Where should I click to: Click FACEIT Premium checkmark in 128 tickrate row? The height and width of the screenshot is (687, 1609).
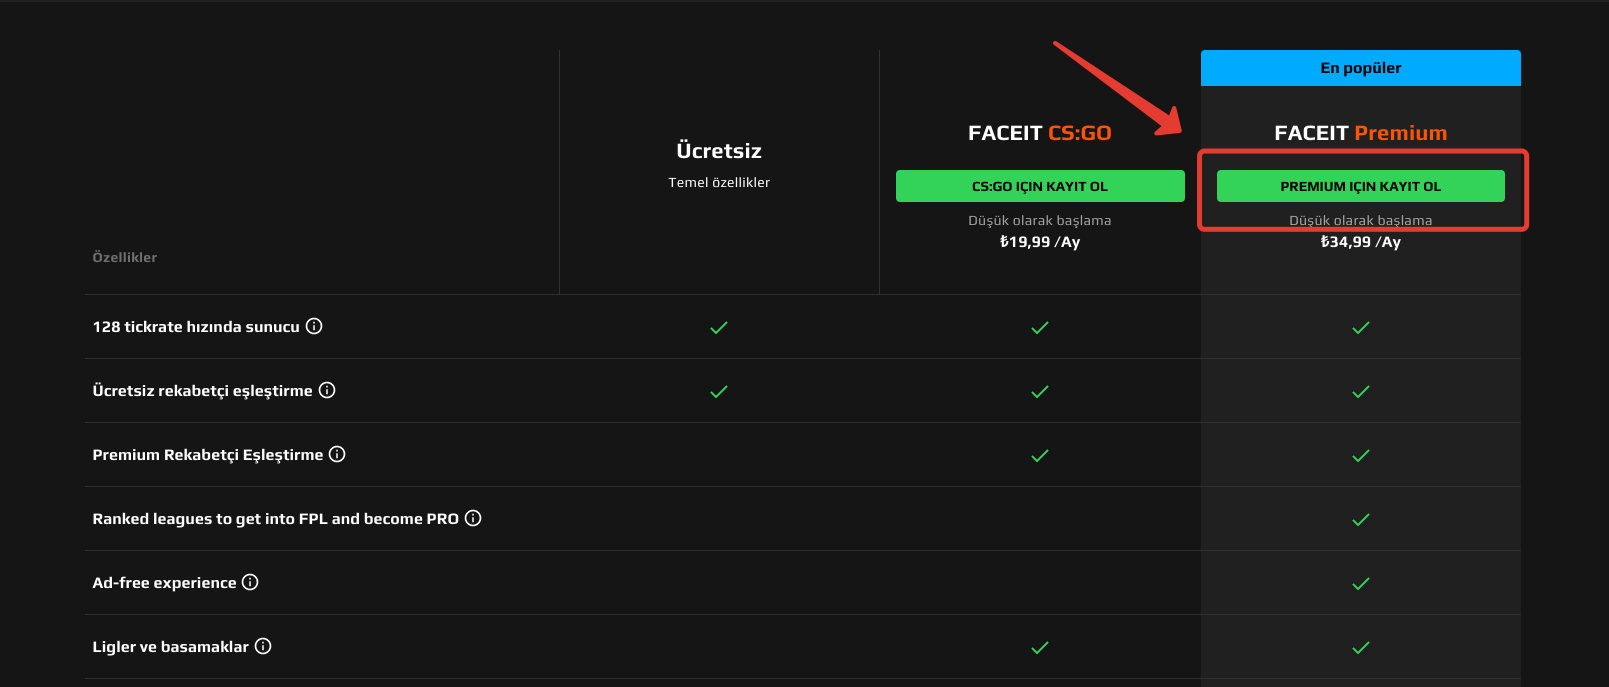coord(1361,327)
